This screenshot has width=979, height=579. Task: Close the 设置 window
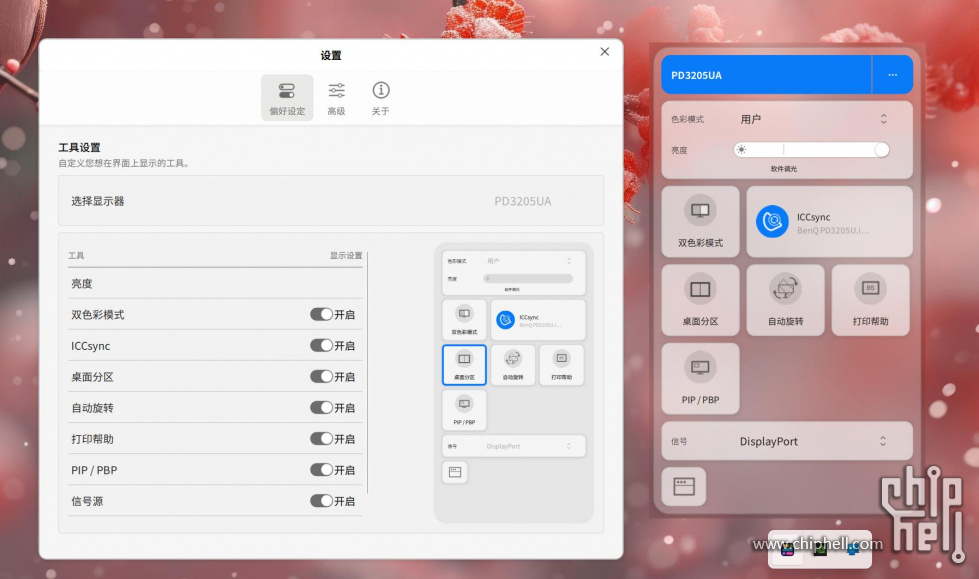604,52
